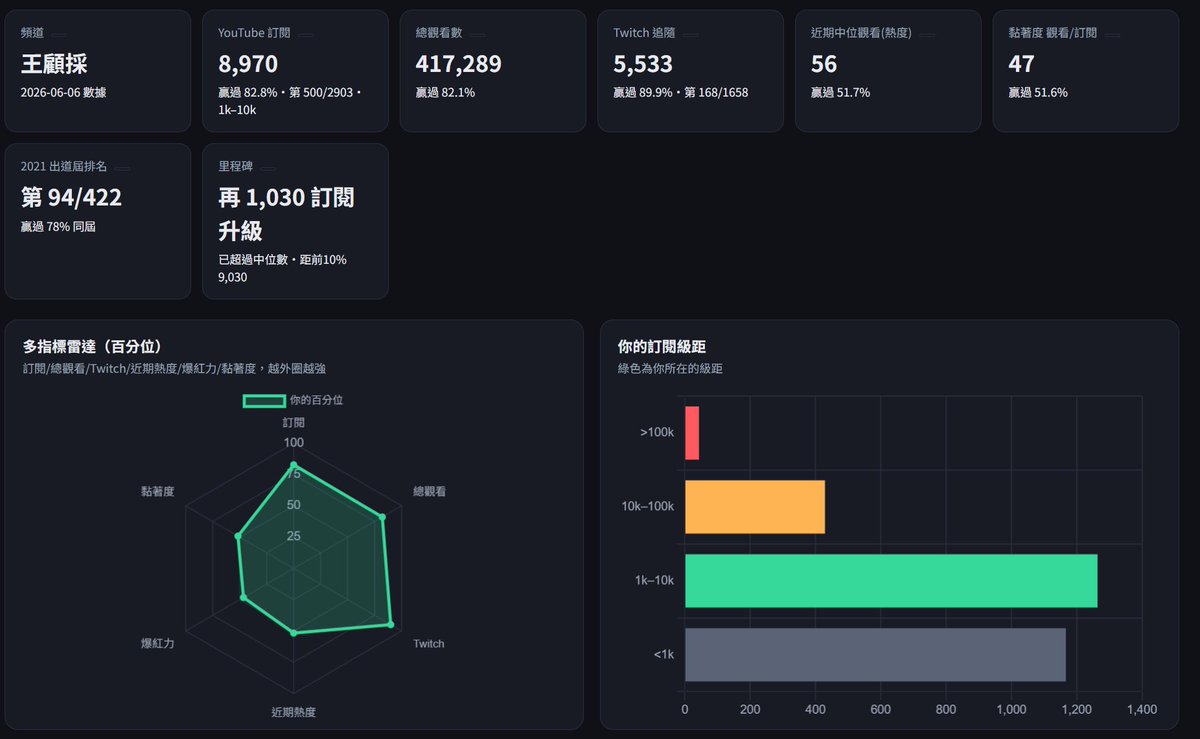Click the radar Twitch axis label
This screenshot has width=1200, height=739.
coord(429,644)
